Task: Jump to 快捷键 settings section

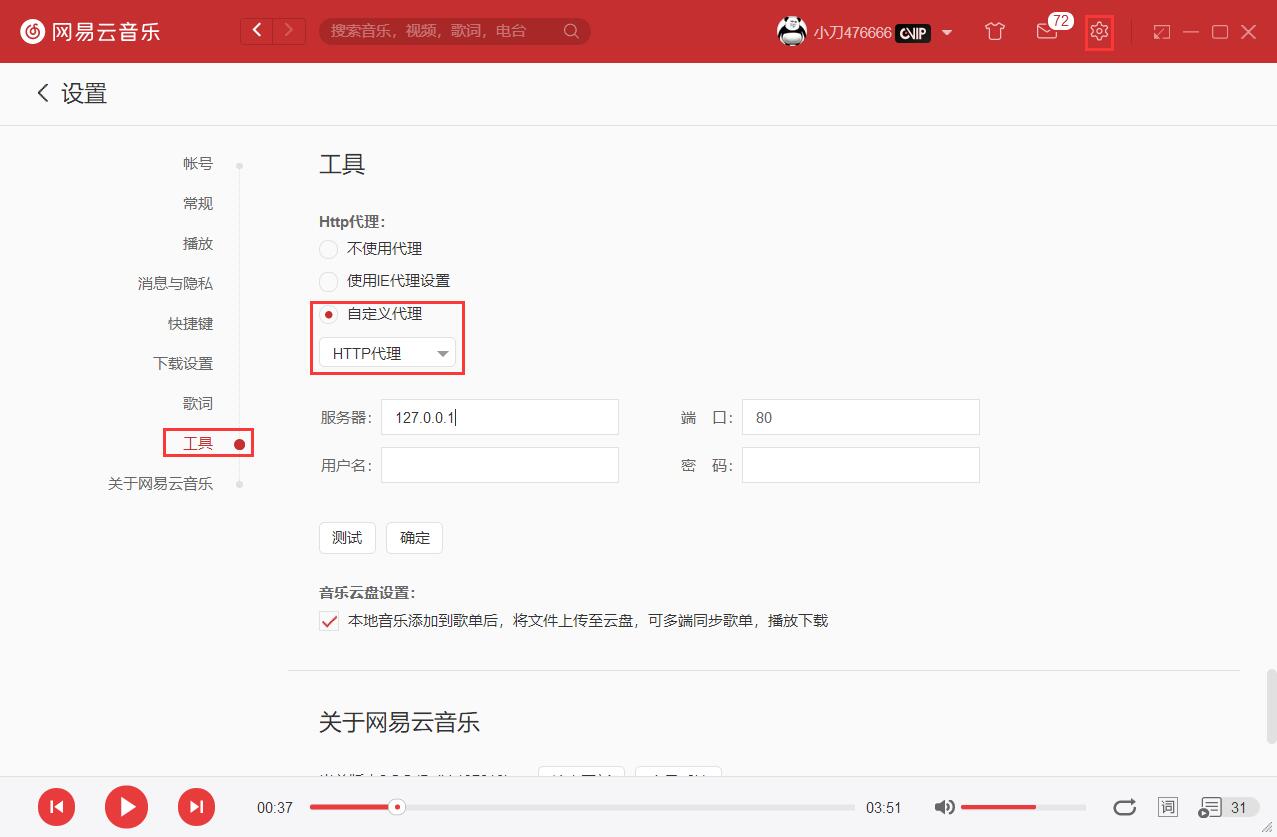Action: [x=190, y=324]
